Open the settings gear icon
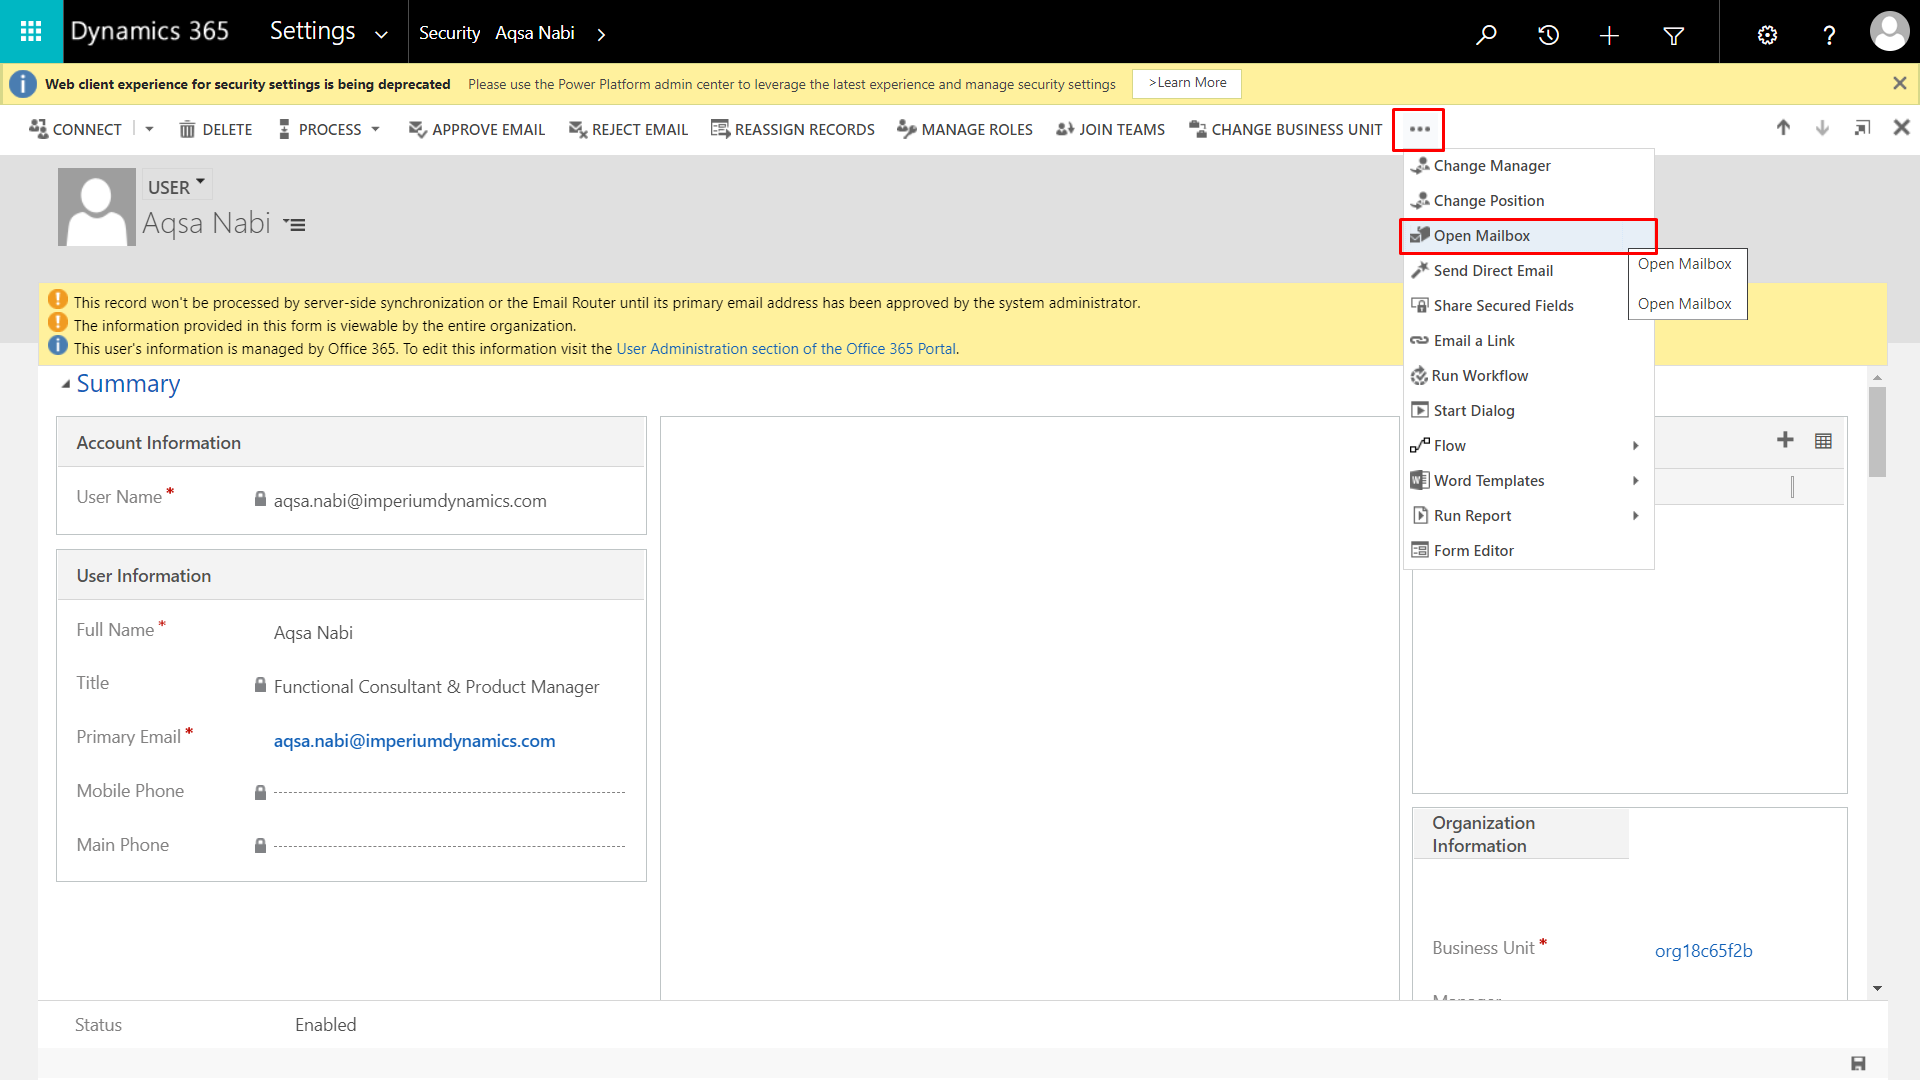 [1767, 35]
